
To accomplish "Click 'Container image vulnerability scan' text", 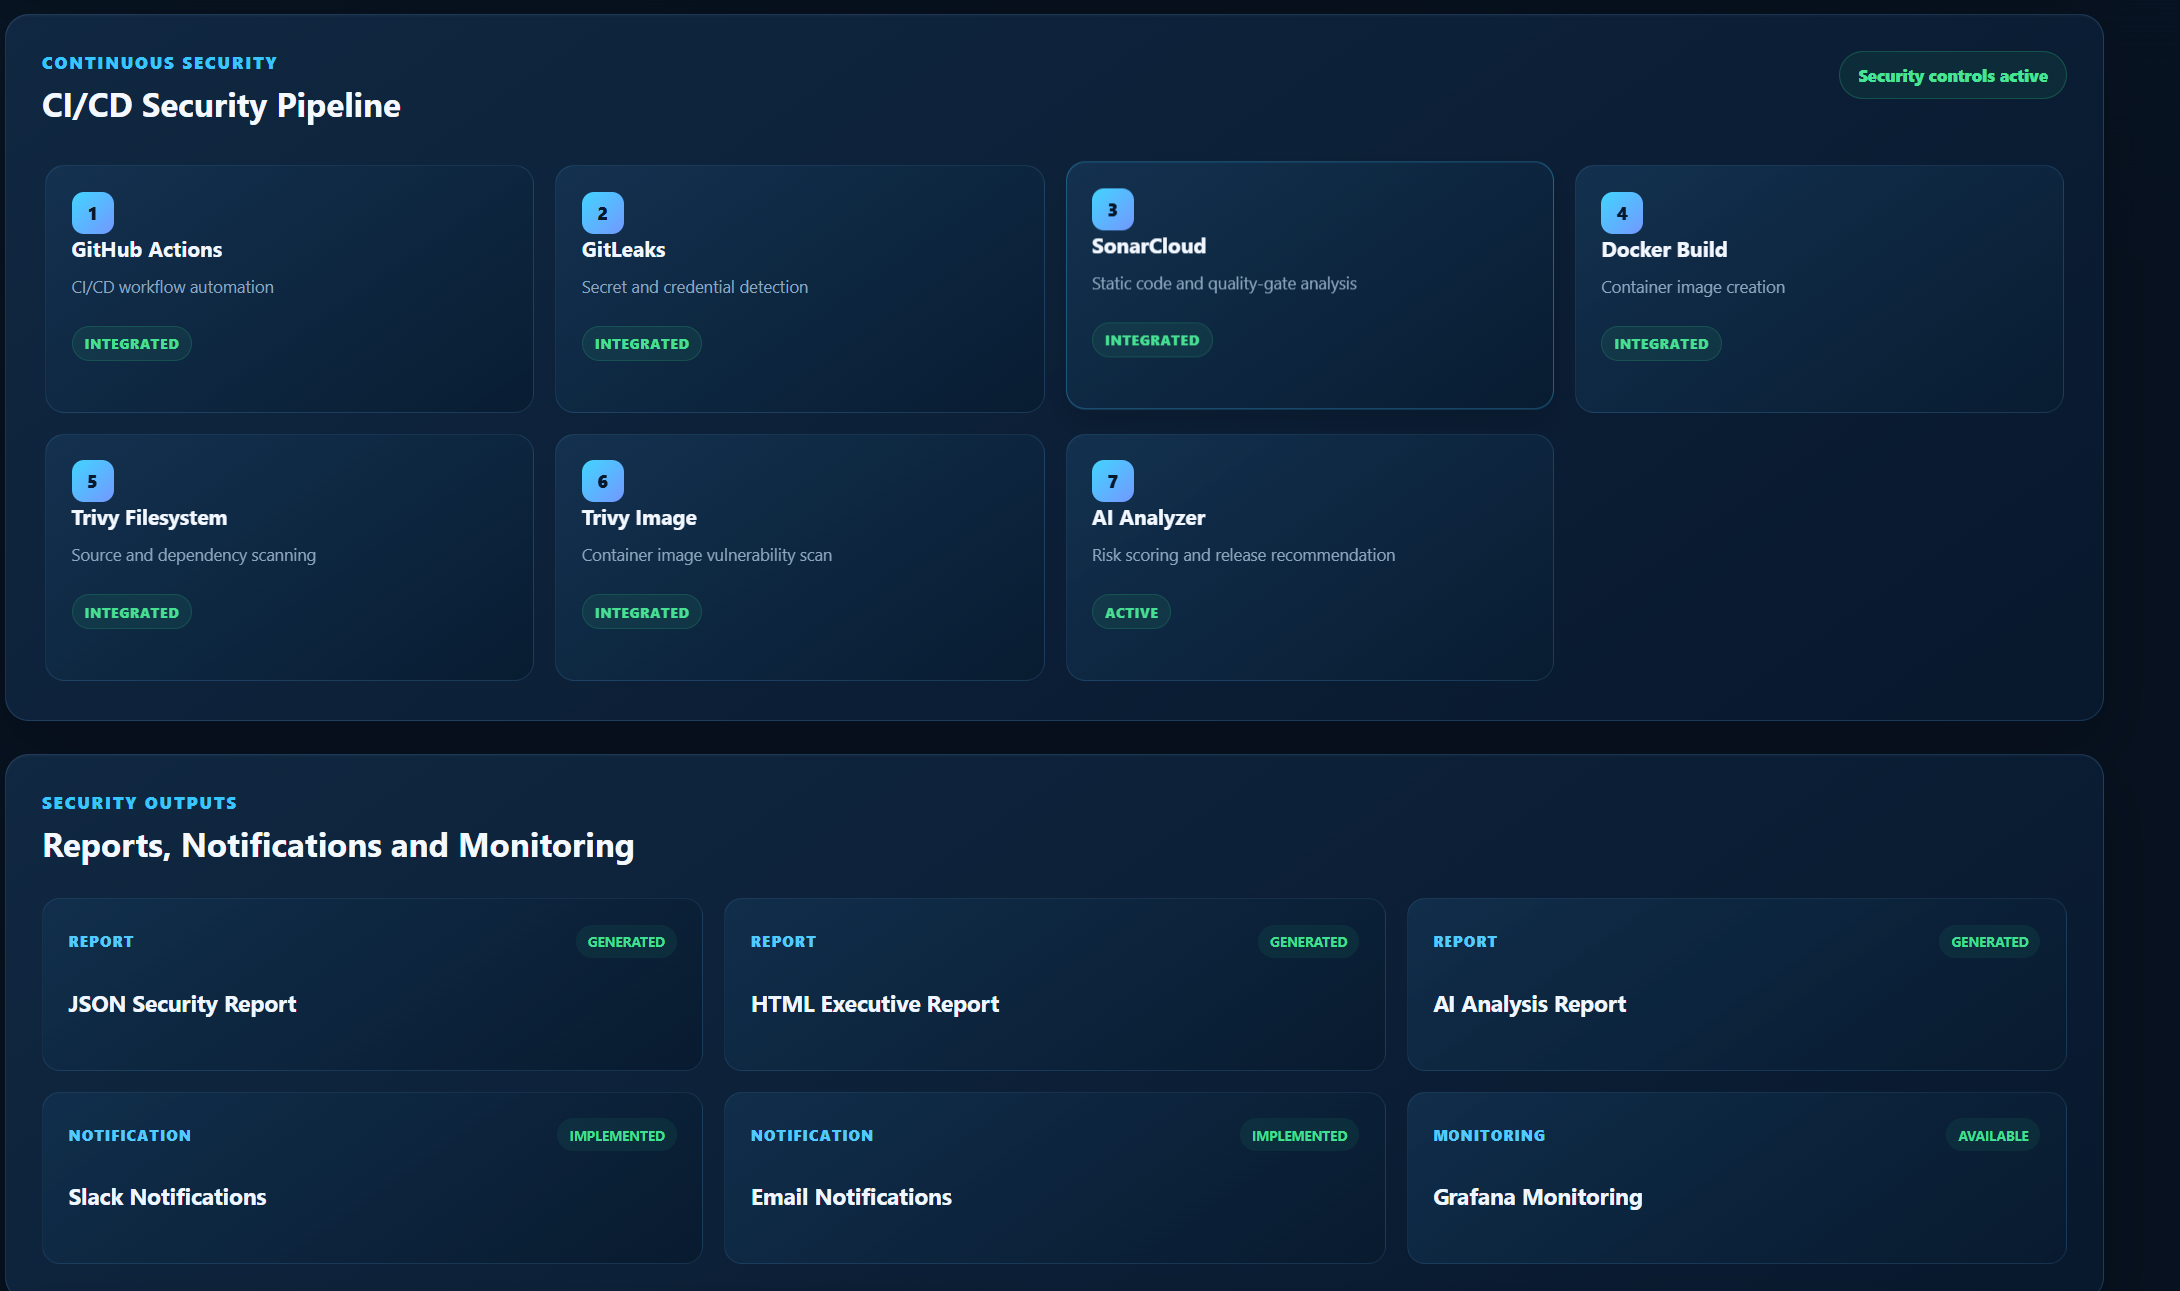I will [707, 555].
